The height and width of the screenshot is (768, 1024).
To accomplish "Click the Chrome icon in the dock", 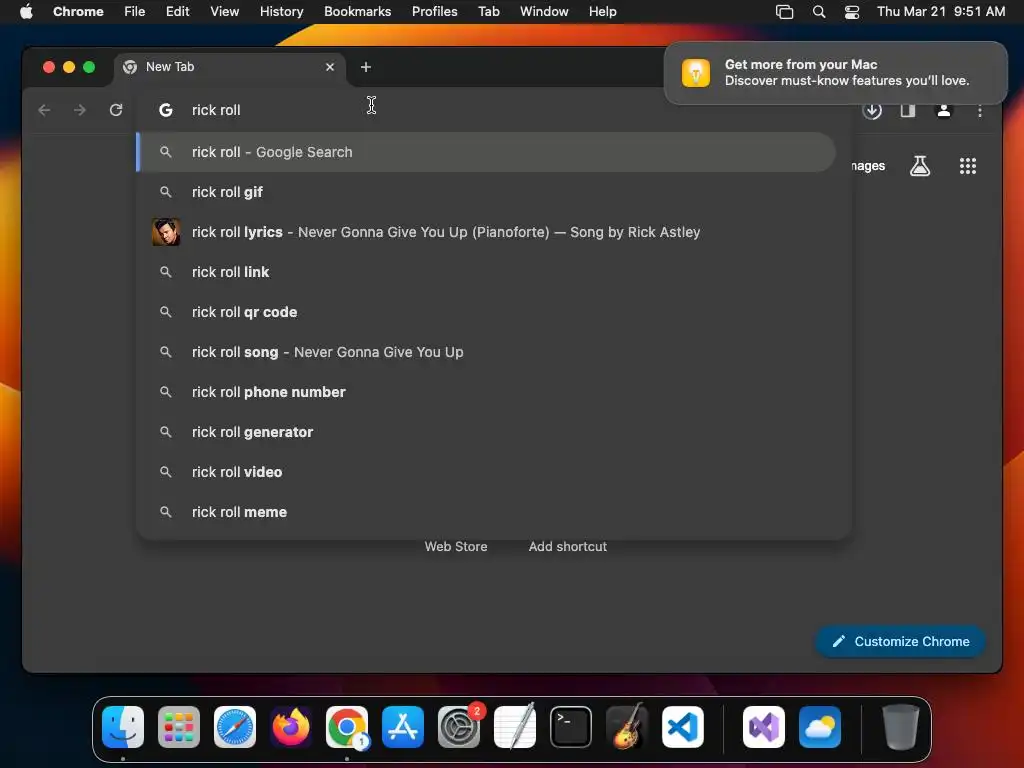I will pos(347,727).
